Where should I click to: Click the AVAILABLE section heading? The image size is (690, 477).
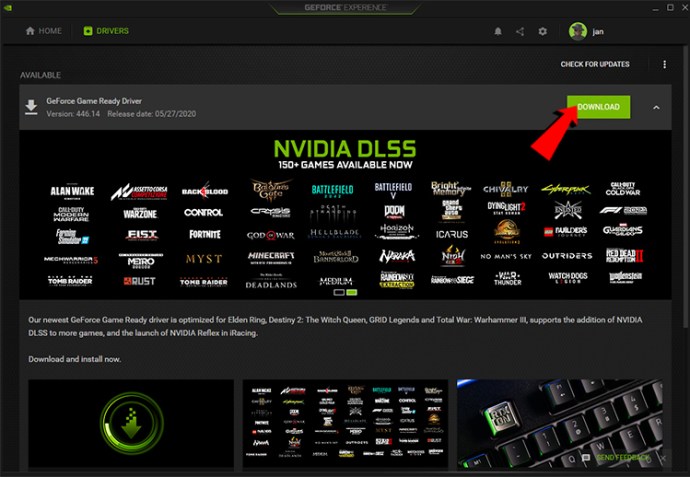point(40,75)
